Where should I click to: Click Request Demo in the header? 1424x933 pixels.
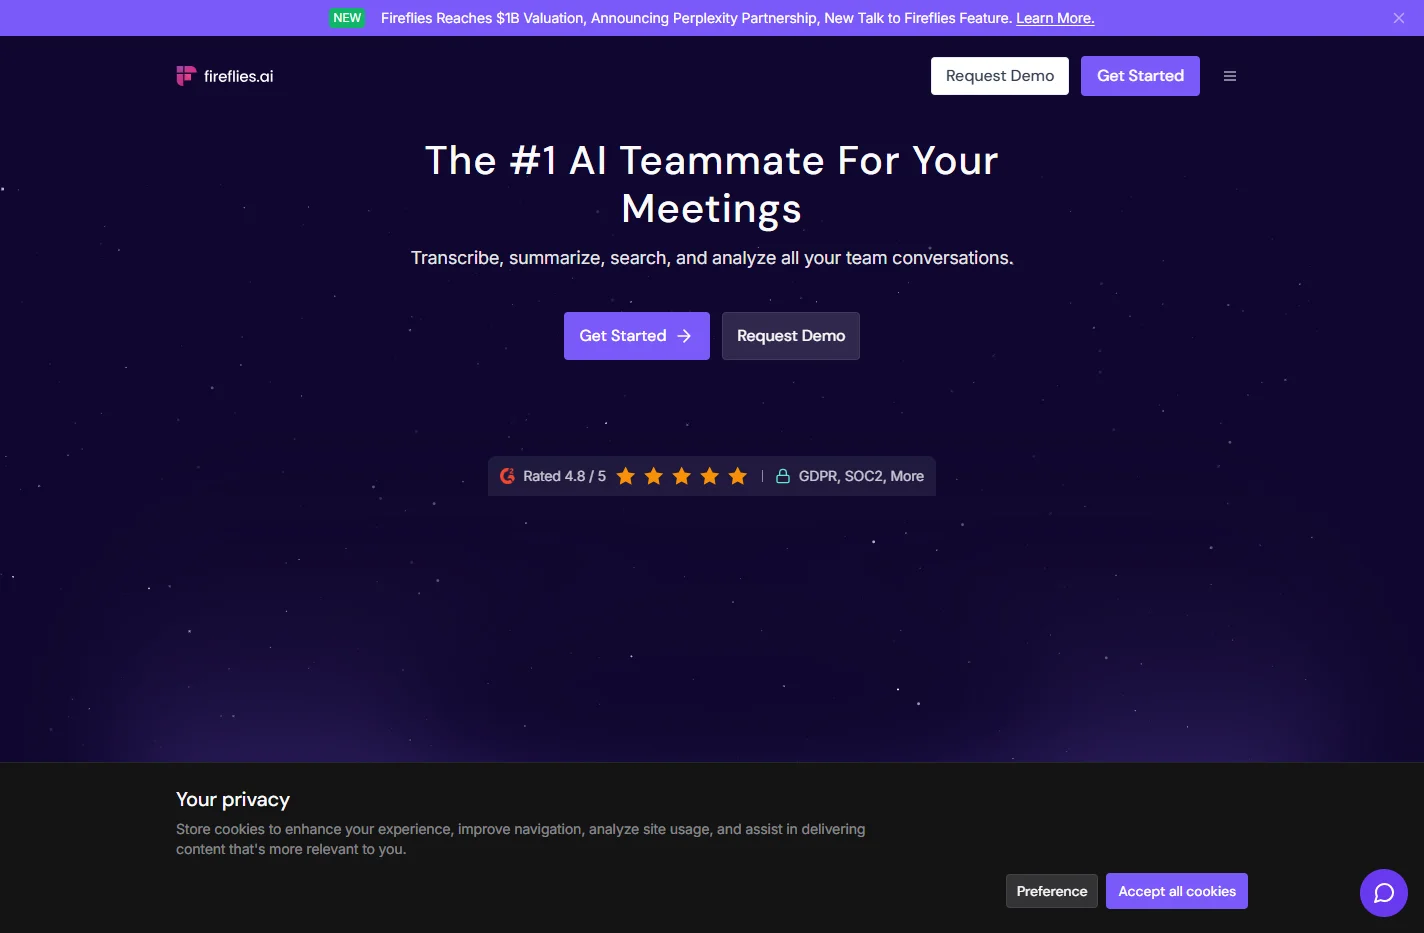[1000, 76]
